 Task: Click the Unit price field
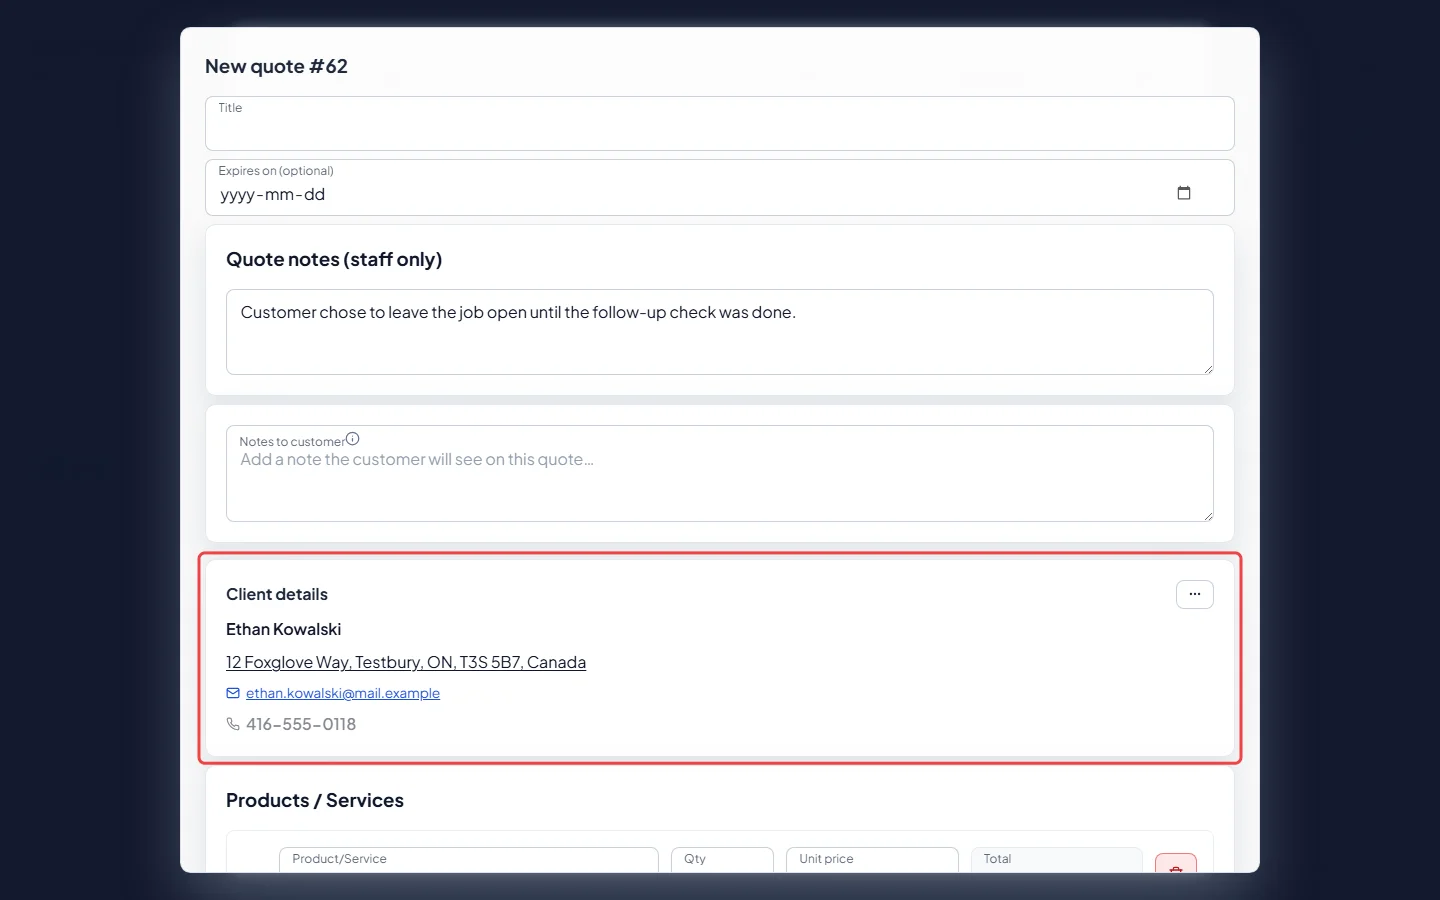coord(872,860)
